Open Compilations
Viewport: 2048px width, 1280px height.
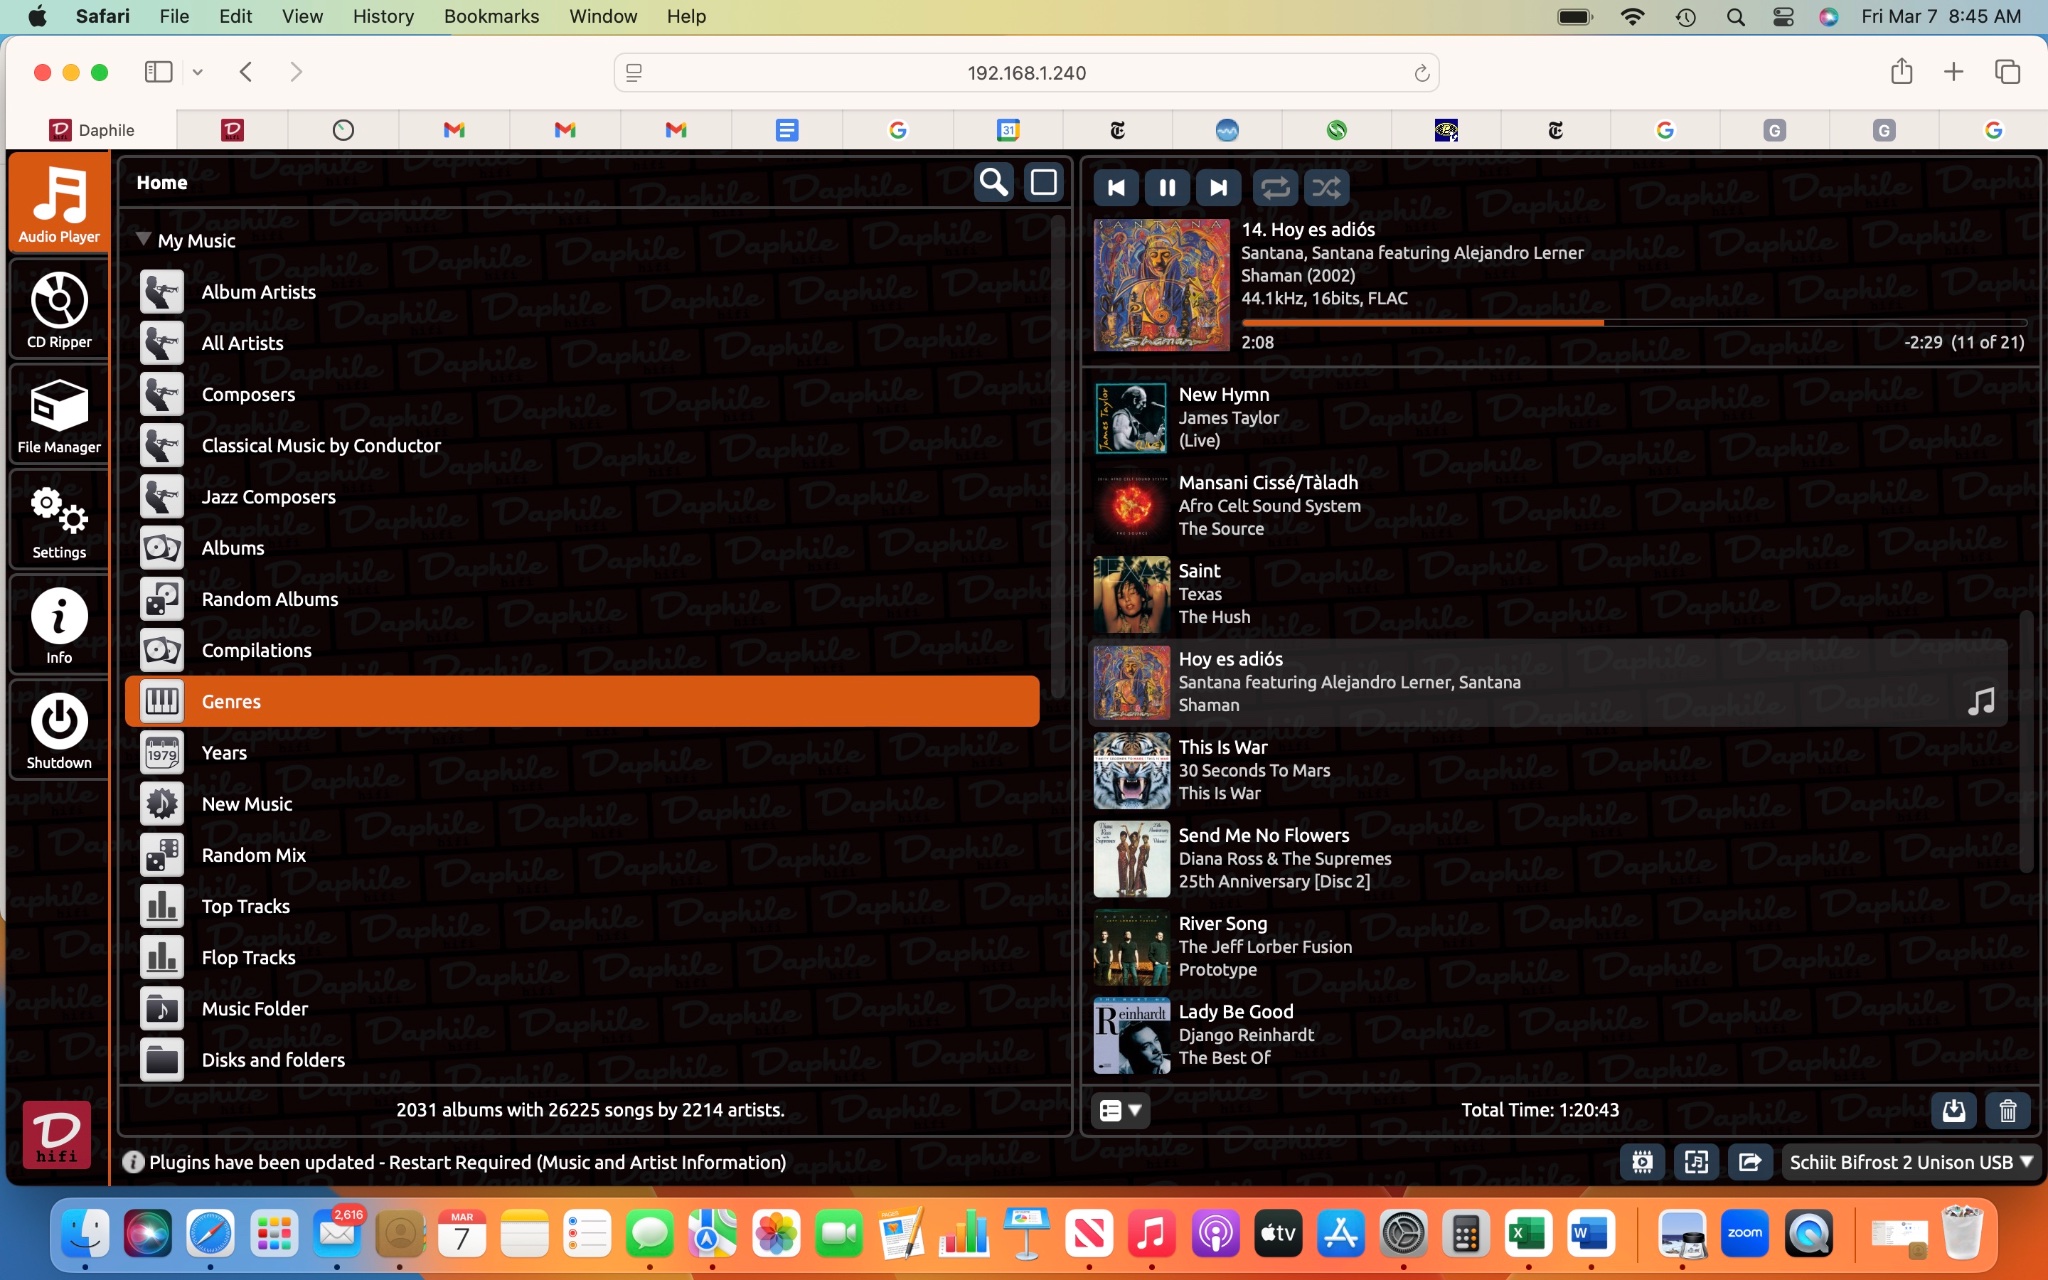coord(582,650)
